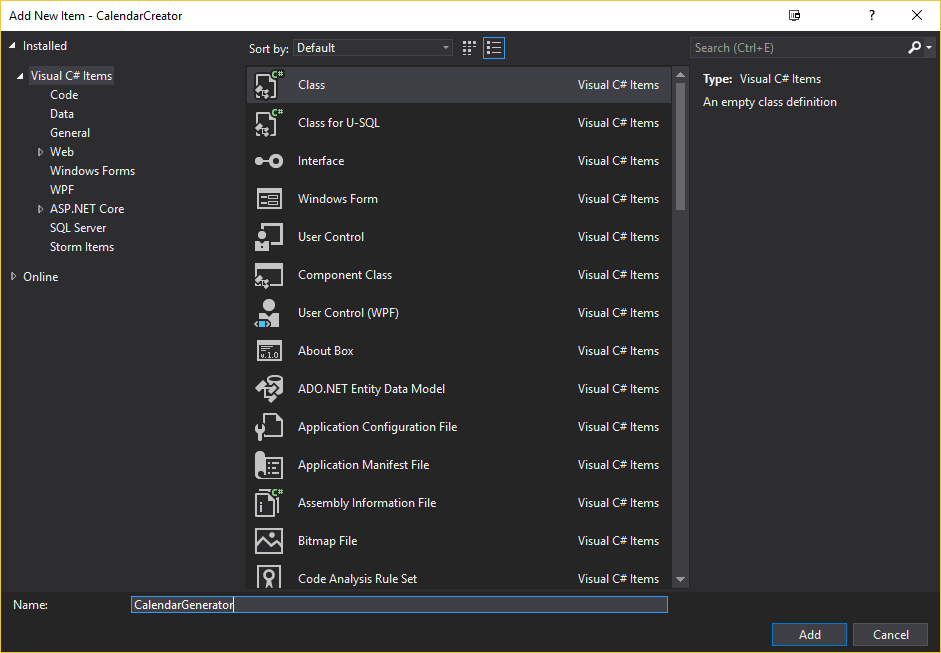This screenshot has height=653, width=941.
Task: Open the Sort by dropdown
Action: tap(374, 48)
